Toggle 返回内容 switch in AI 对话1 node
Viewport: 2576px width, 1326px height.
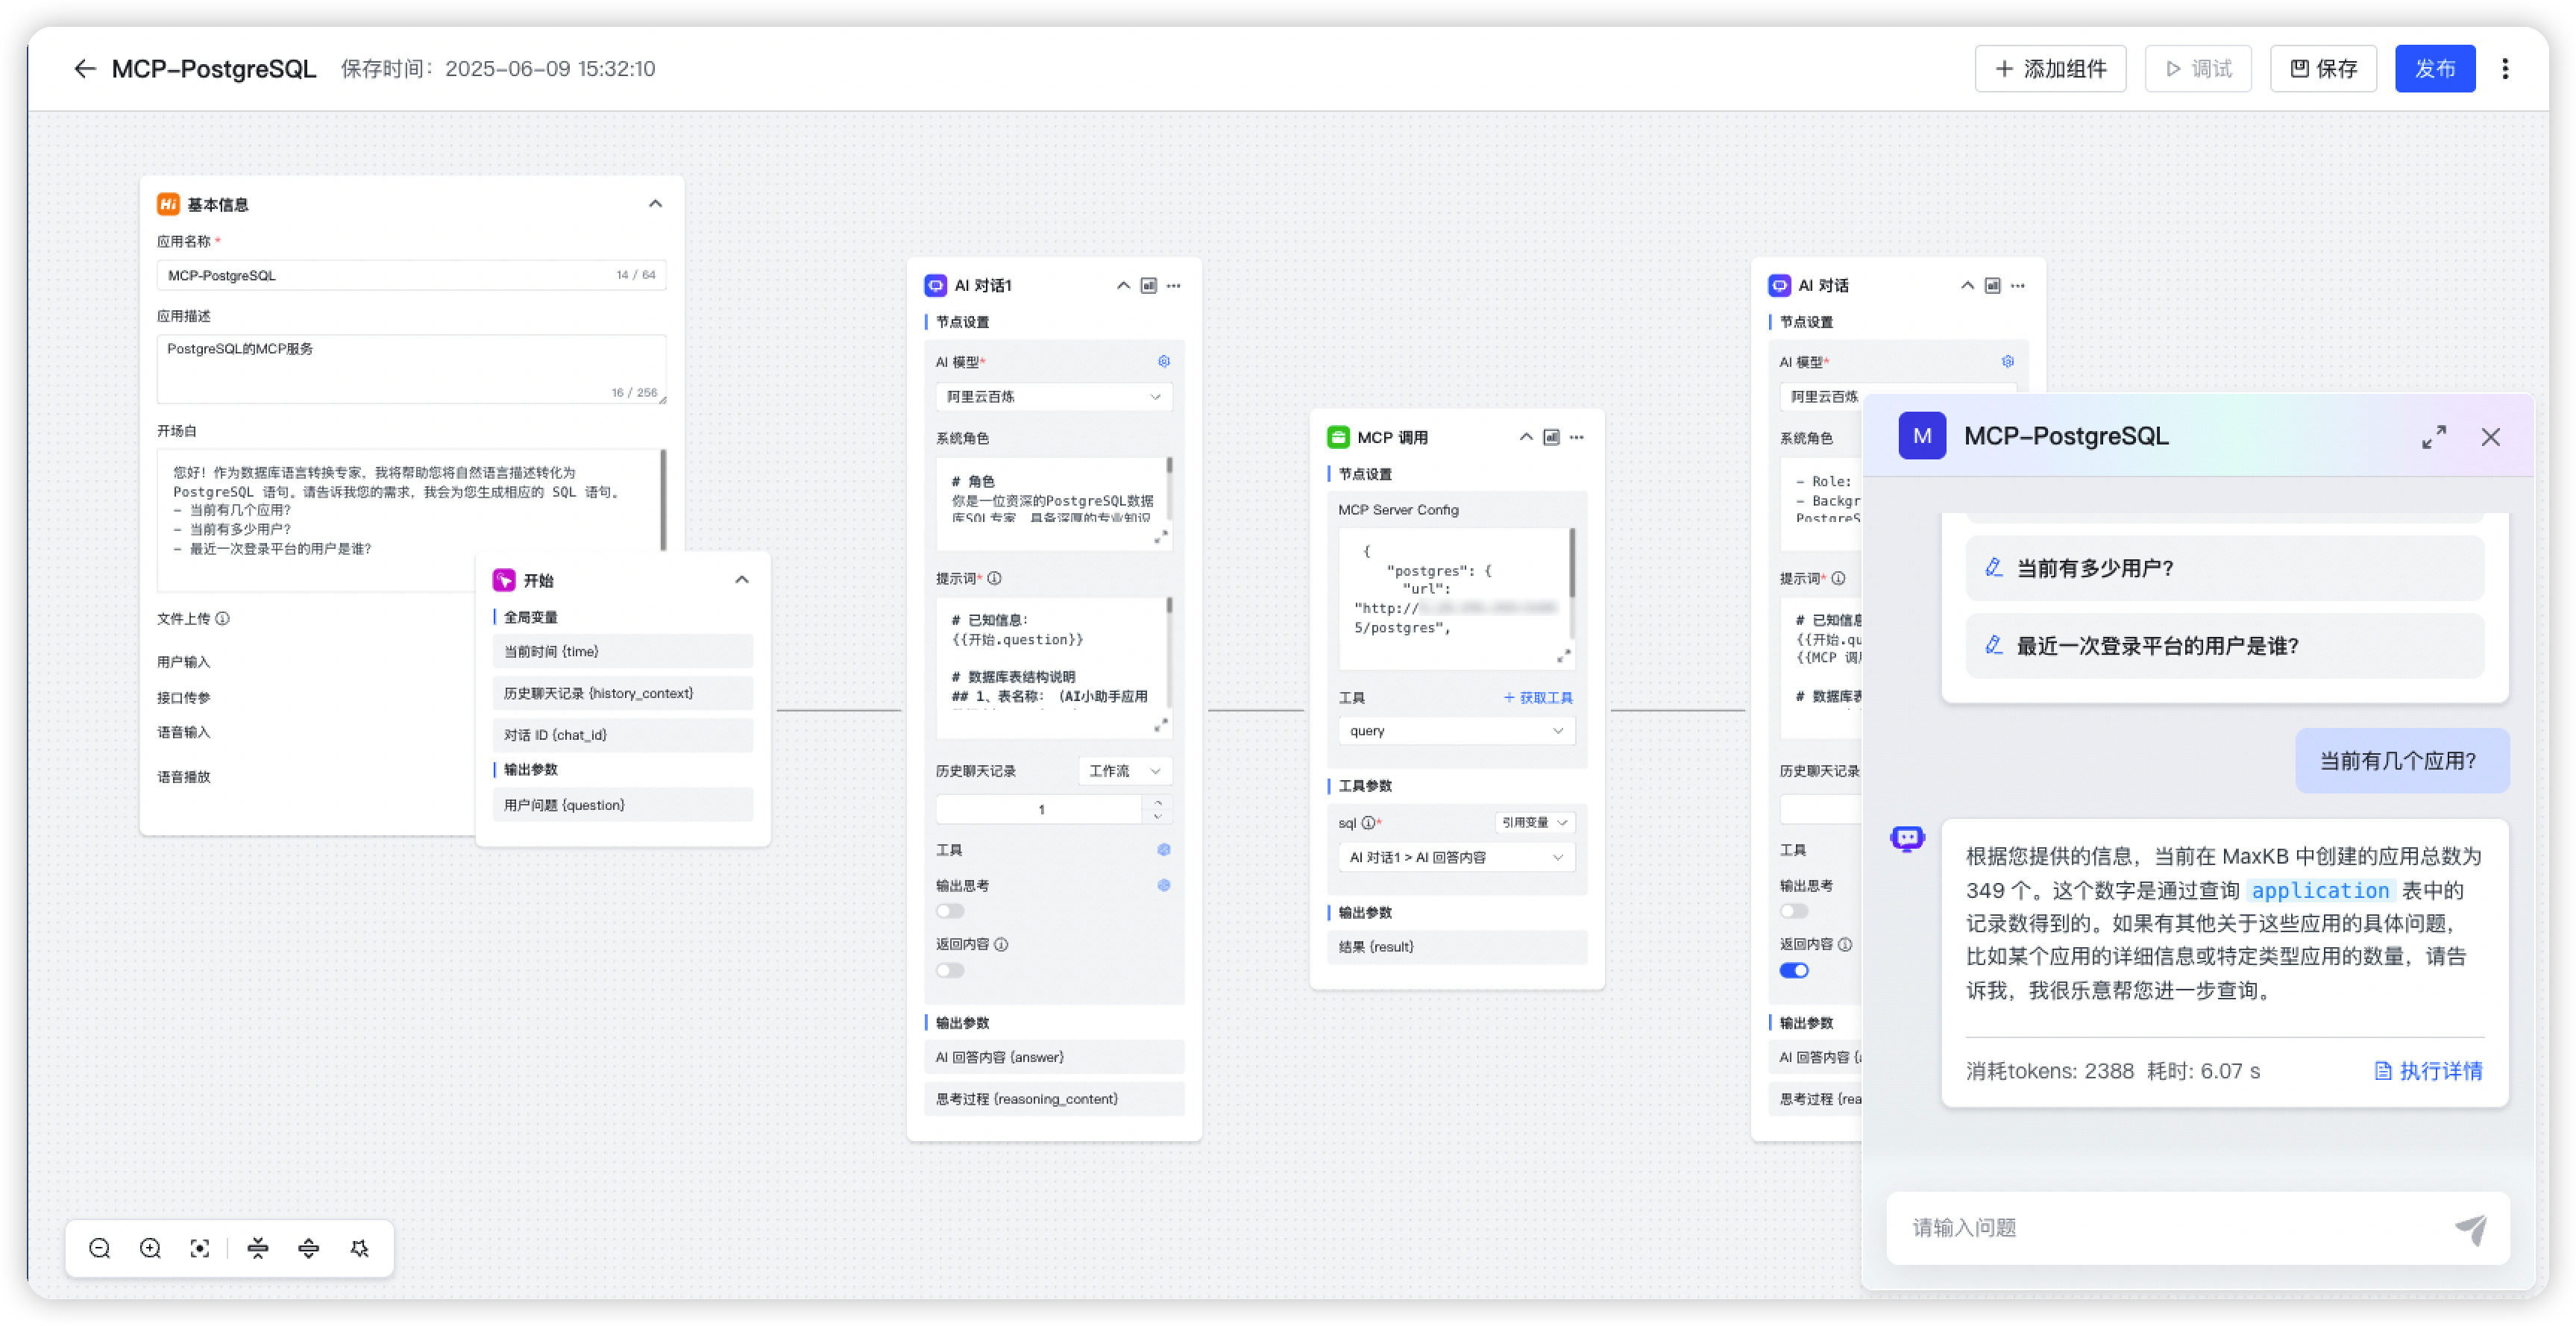click(950, 970)
